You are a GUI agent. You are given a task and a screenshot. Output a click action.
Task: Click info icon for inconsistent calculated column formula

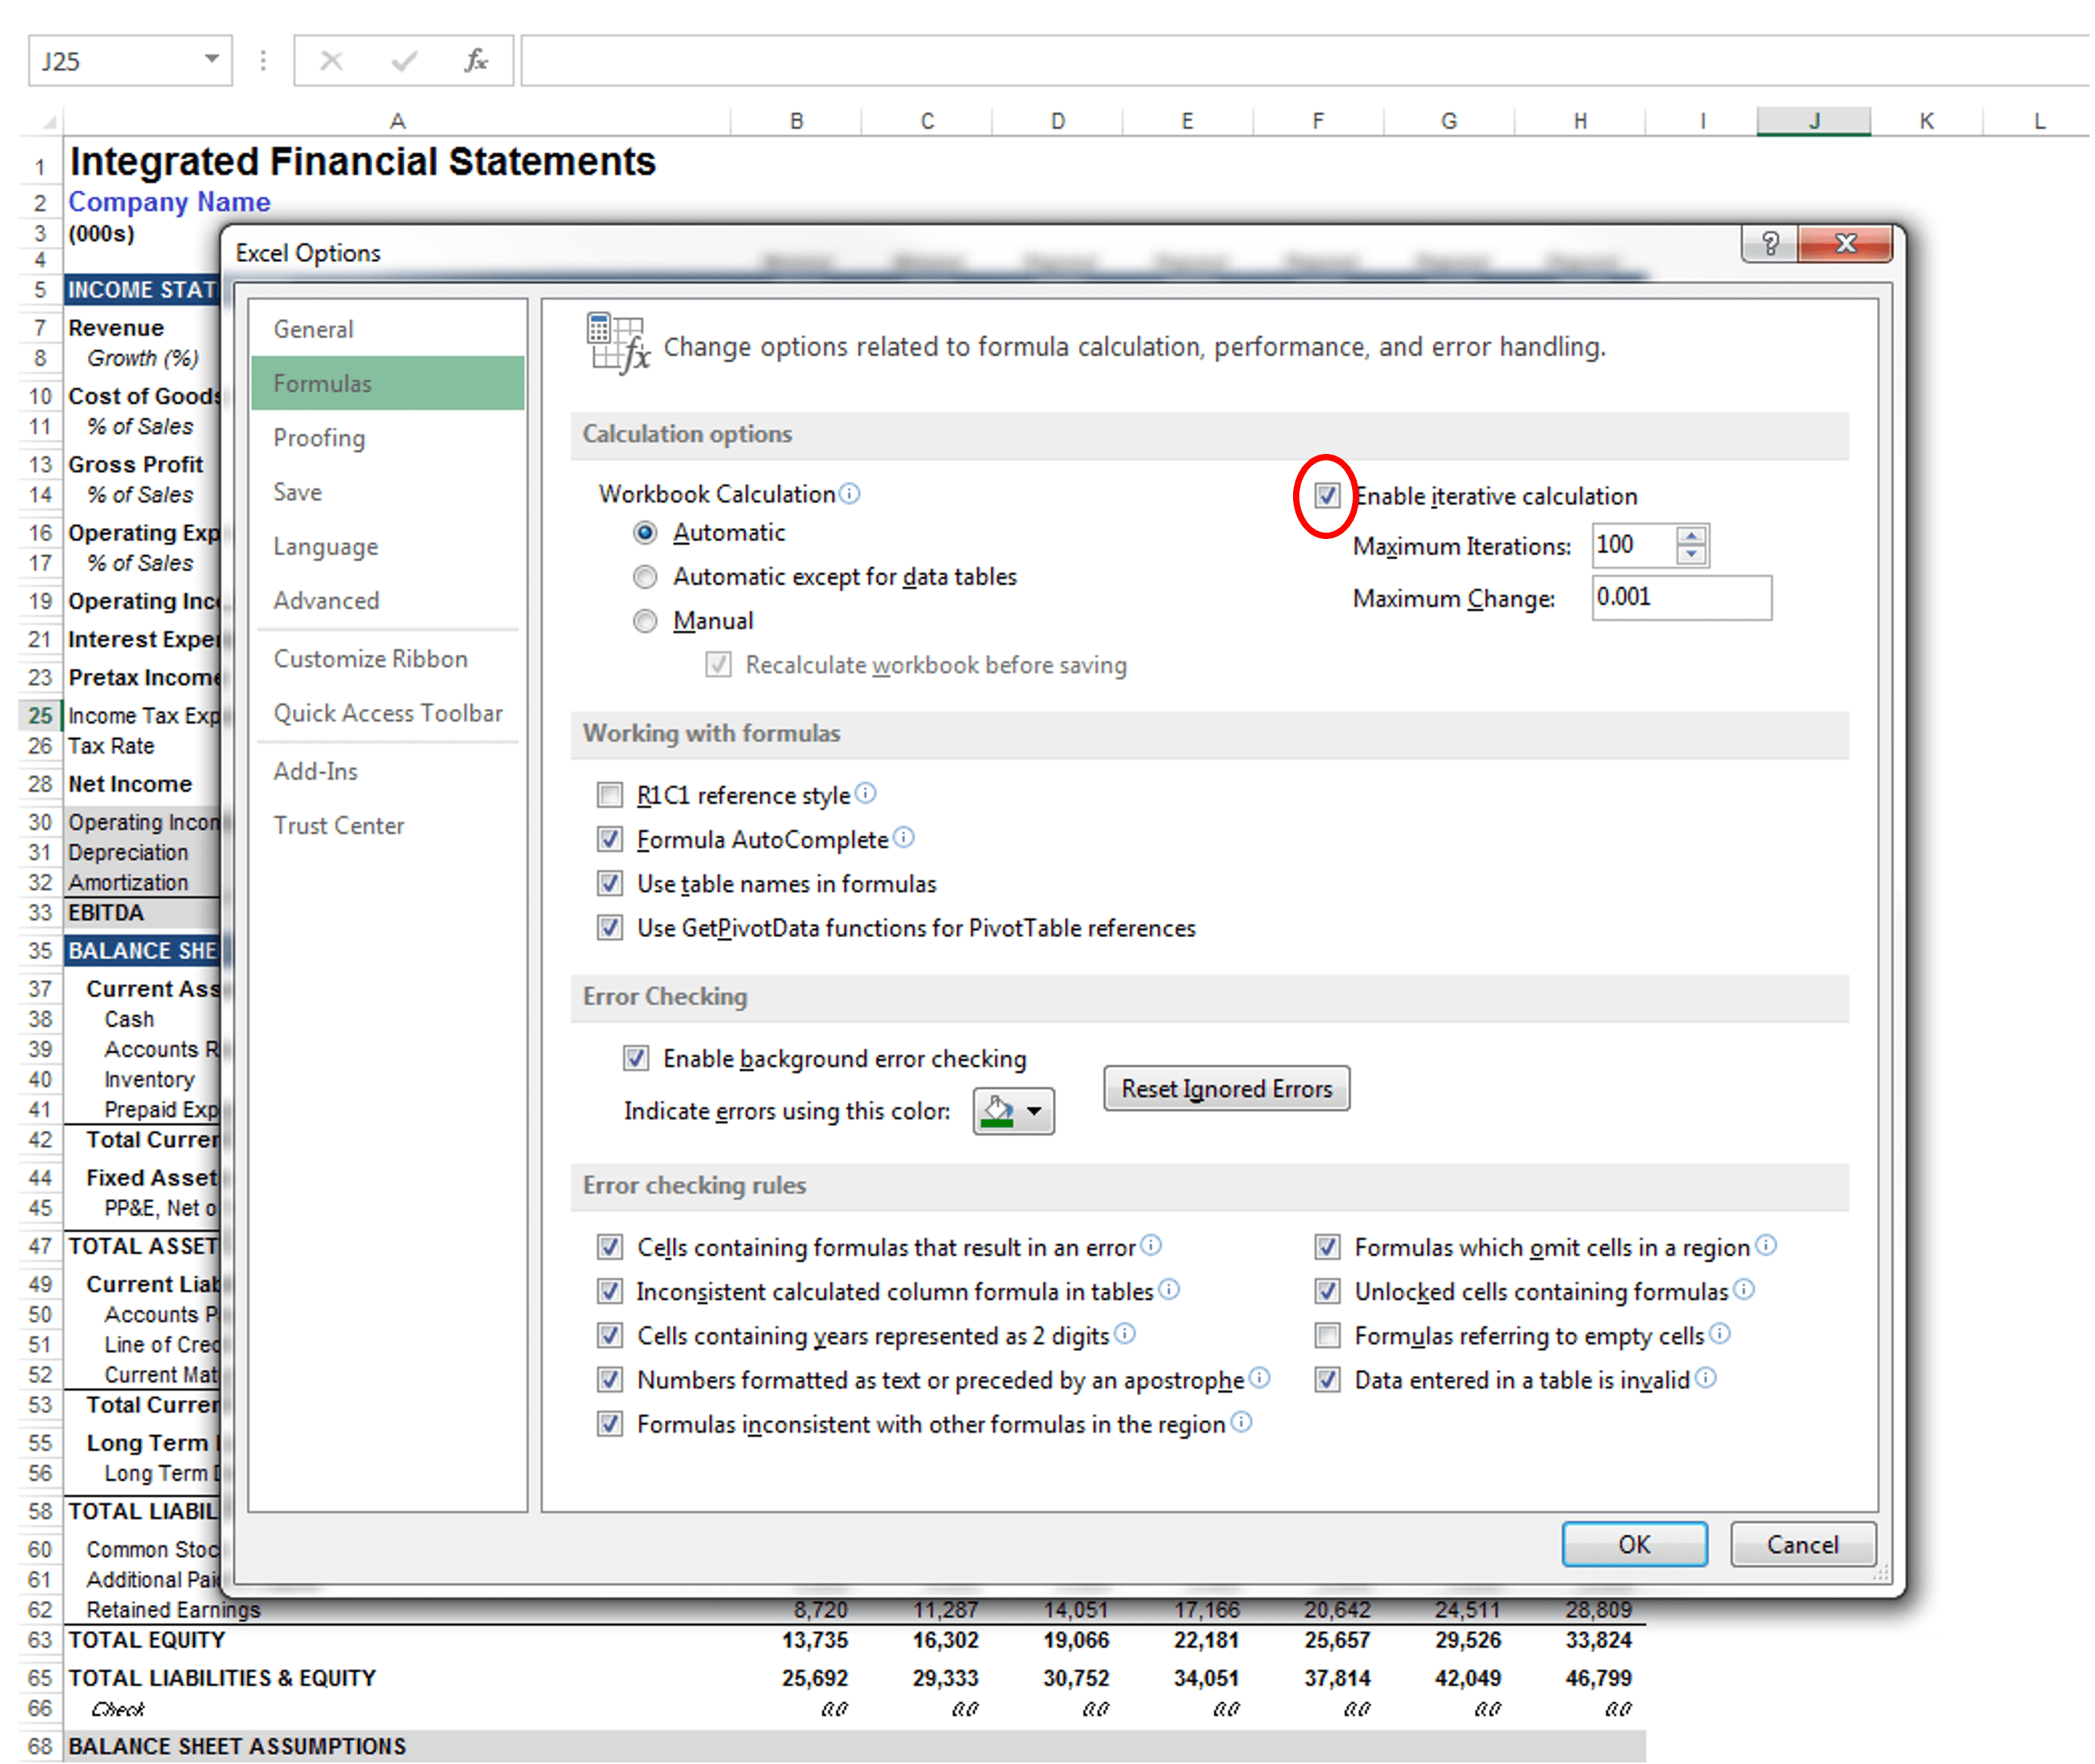(1169, 1290)
